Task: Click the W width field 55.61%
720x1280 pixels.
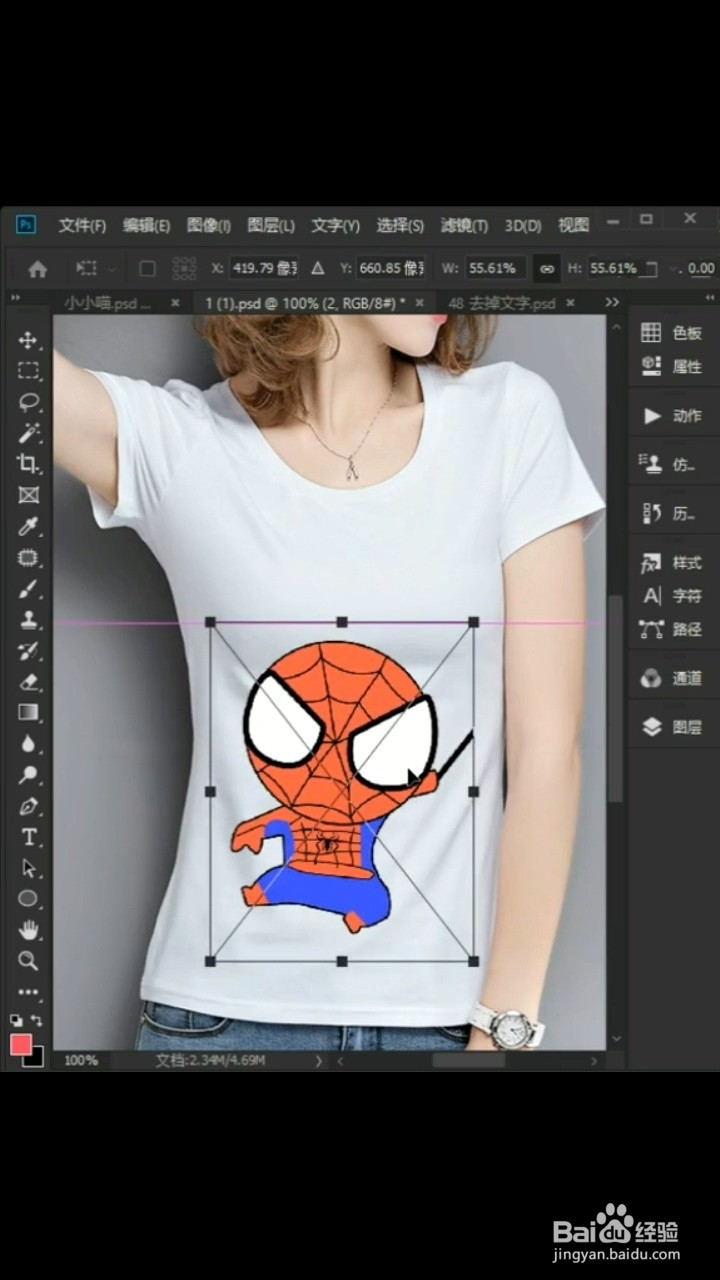Action: pyautogui.click(x=495, y=268)
